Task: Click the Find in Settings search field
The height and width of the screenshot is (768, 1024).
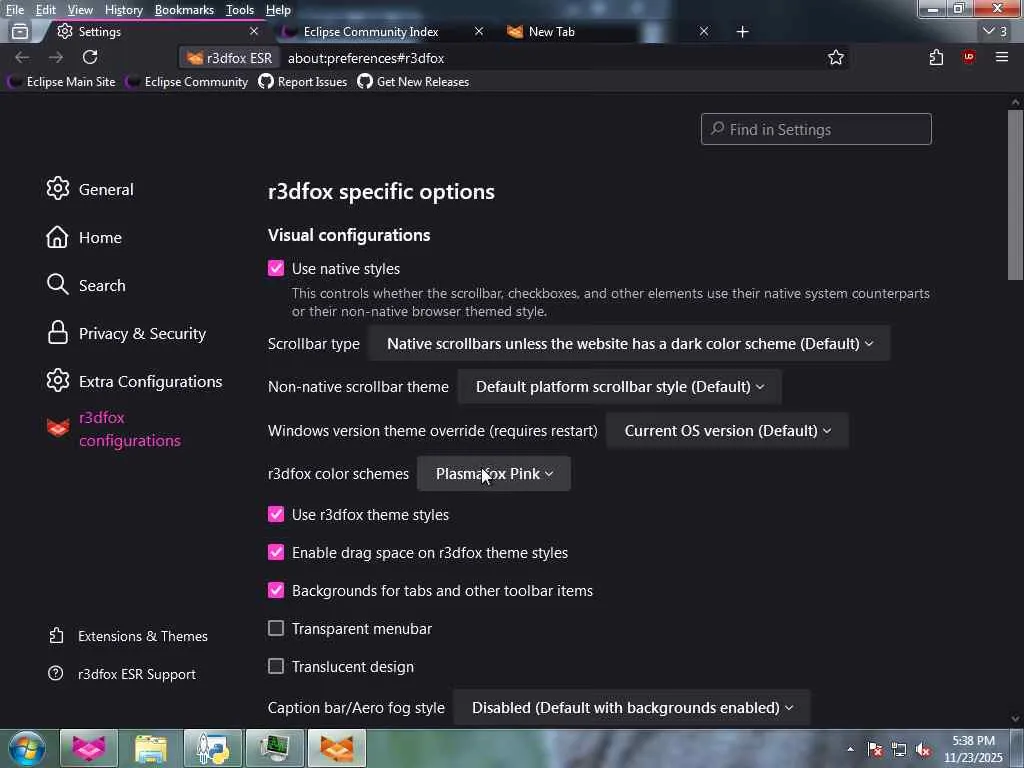Action: [816, 129]
